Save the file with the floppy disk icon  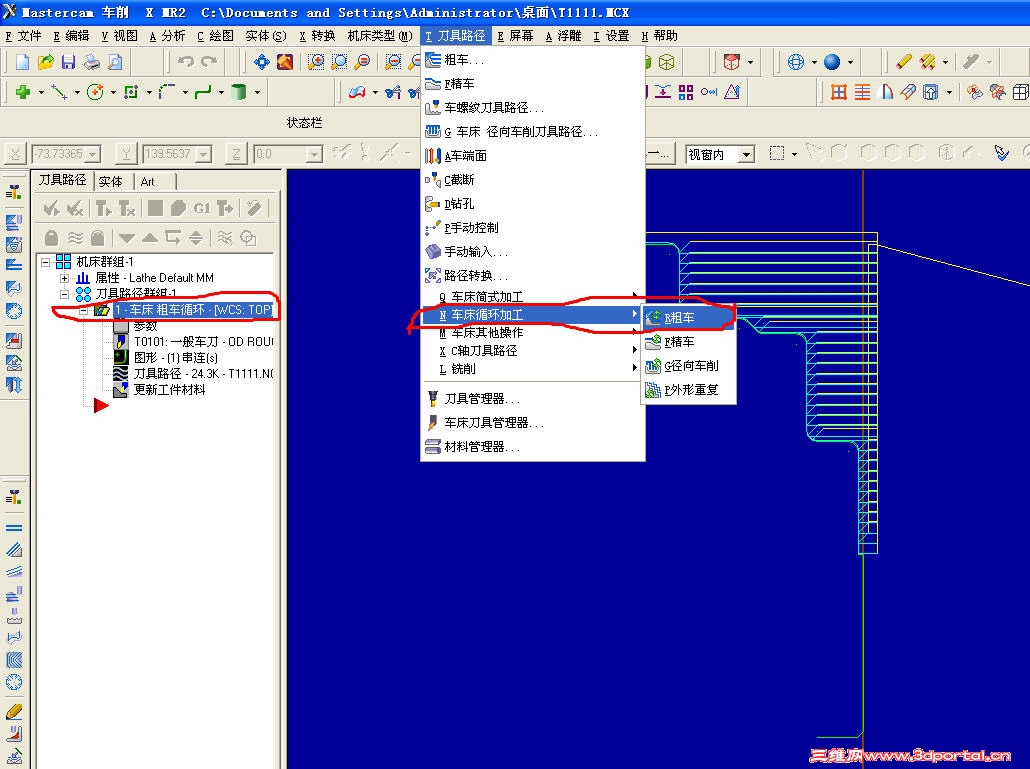(68, 62)
